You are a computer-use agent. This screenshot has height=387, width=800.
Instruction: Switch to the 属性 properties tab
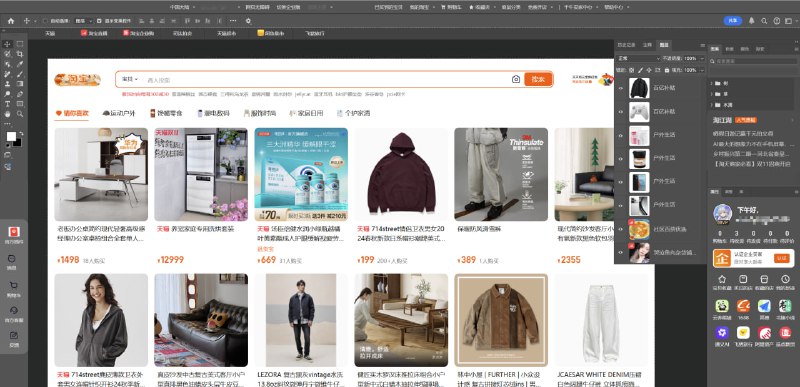tap(714, 192)
